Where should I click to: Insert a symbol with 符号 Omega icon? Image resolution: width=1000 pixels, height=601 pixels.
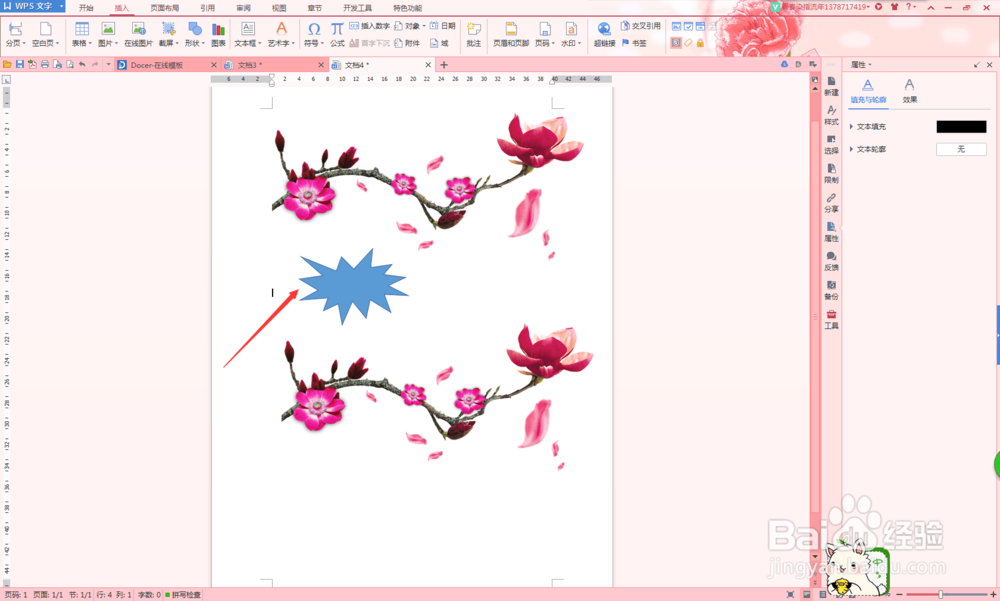(313, 34)
